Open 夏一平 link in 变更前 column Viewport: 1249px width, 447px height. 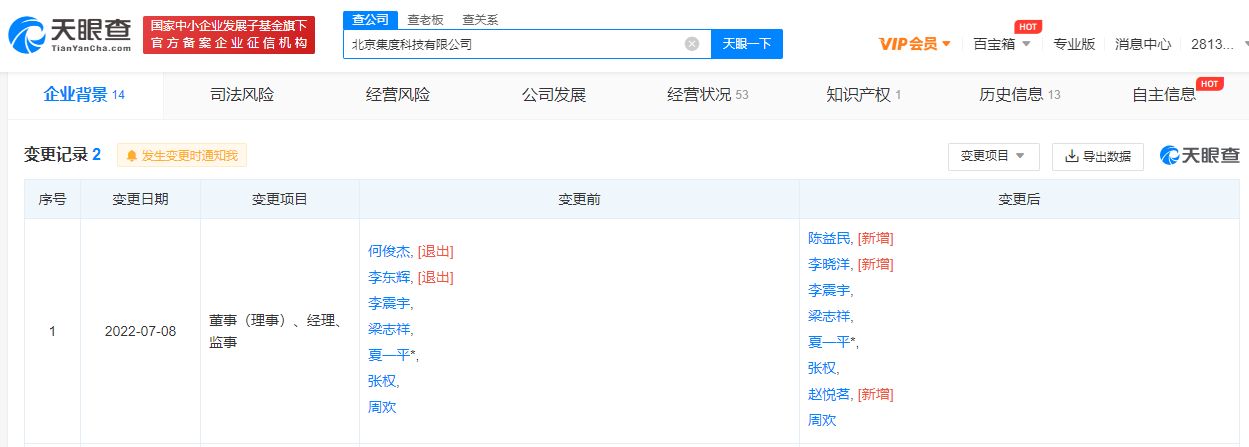click(x=389, y=355)
